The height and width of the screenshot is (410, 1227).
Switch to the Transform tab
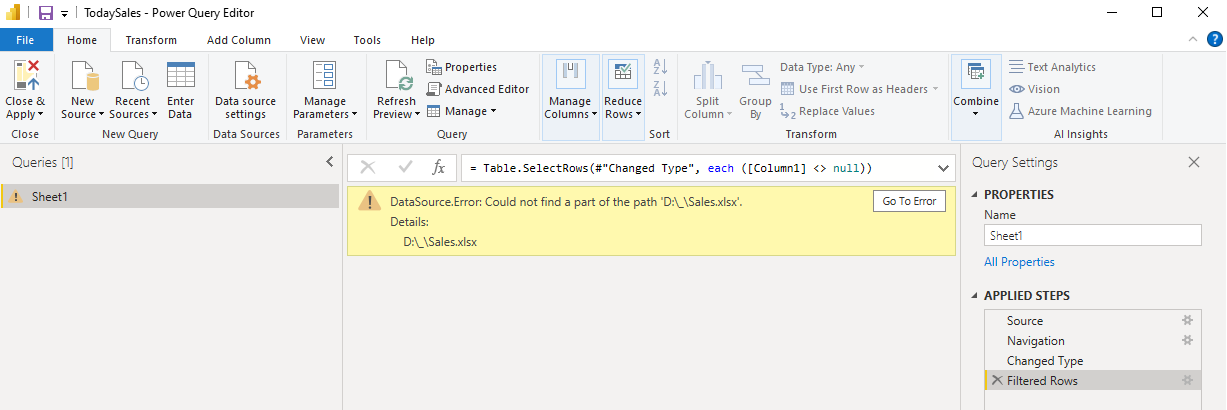click(151, 40)
